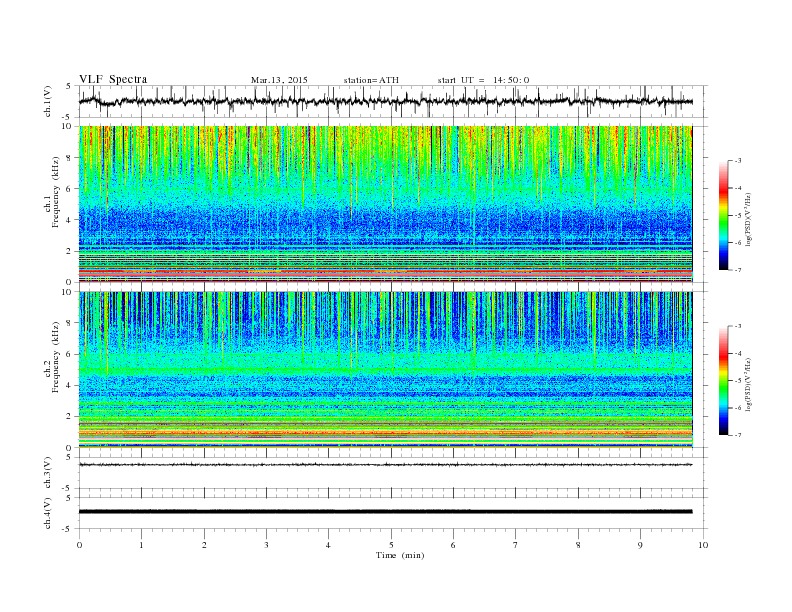792x612 pixels.
Task: Click the "ch.1(V)" waveform axis label
Action: click(48, 101)
